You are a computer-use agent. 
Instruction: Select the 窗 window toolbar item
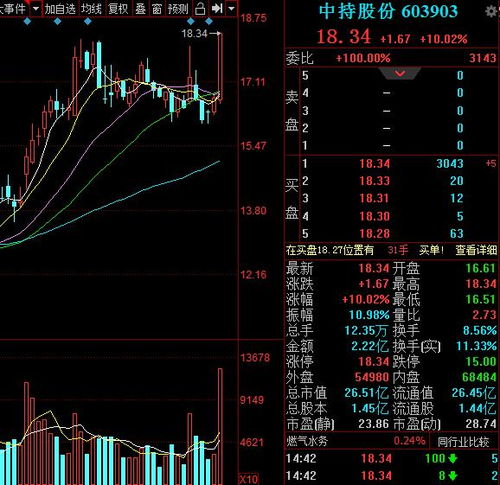point(157,9)
